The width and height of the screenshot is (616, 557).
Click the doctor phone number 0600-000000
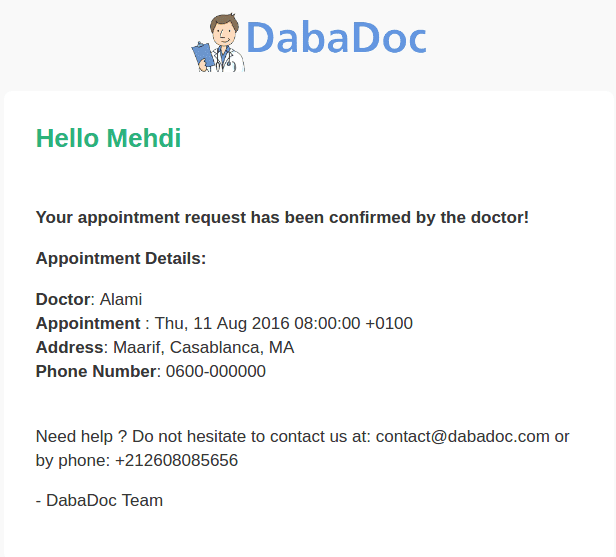pyautogui.click(x=216, y=371)
